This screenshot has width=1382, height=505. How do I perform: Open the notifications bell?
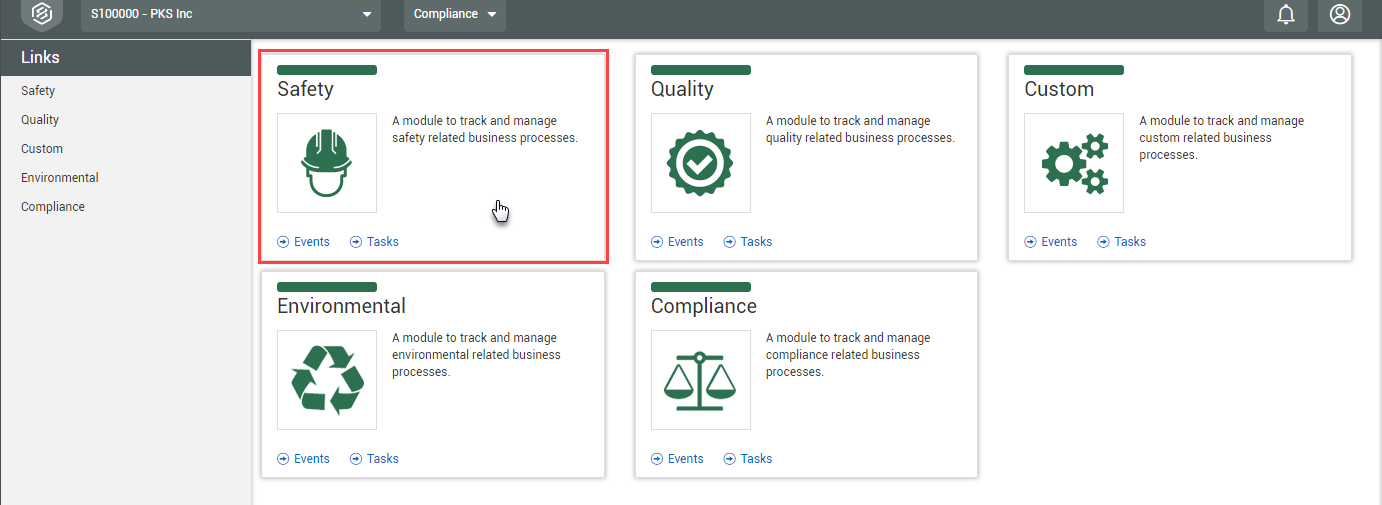coord(1286,14)
